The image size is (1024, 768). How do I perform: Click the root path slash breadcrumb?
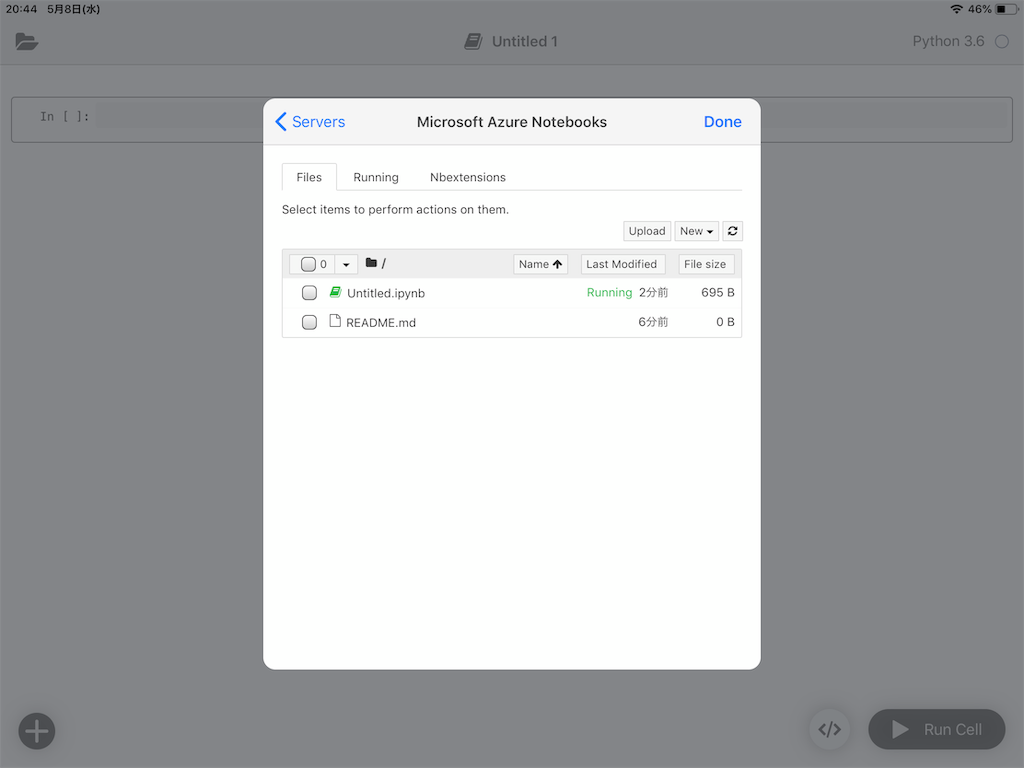click(x=384, y=263)
